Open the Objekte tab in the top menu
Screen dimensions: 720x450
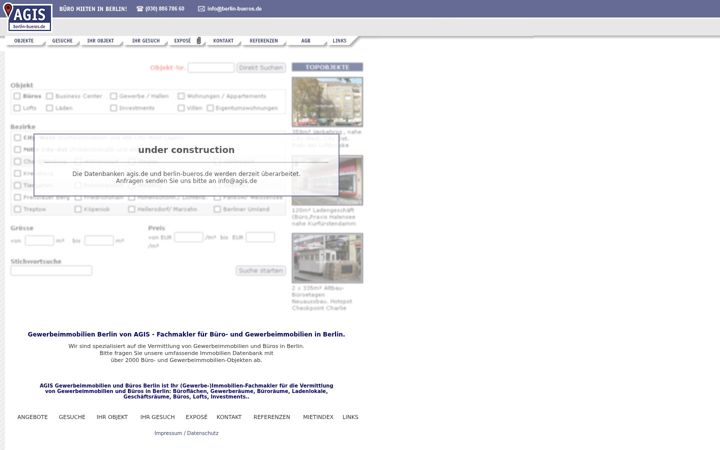[24, 41]
